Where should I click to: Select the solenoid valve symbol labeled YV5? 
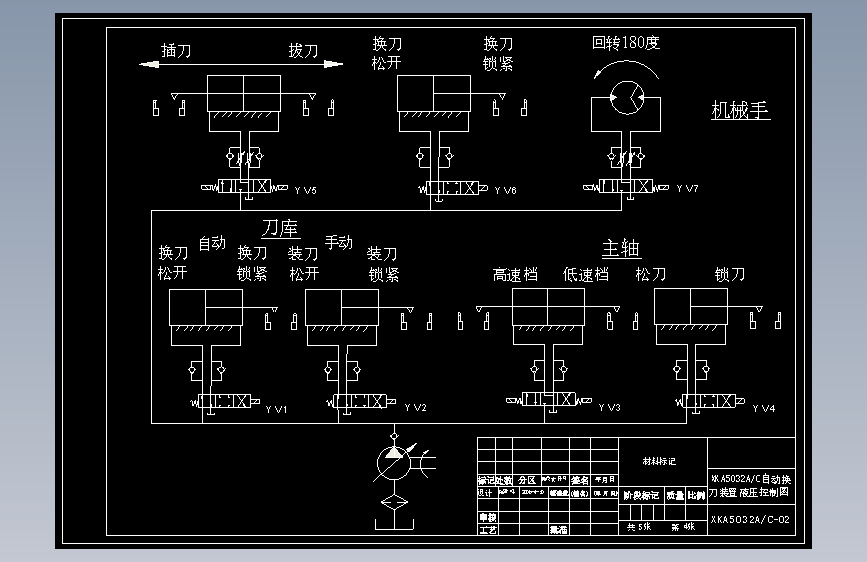point(244,186)
